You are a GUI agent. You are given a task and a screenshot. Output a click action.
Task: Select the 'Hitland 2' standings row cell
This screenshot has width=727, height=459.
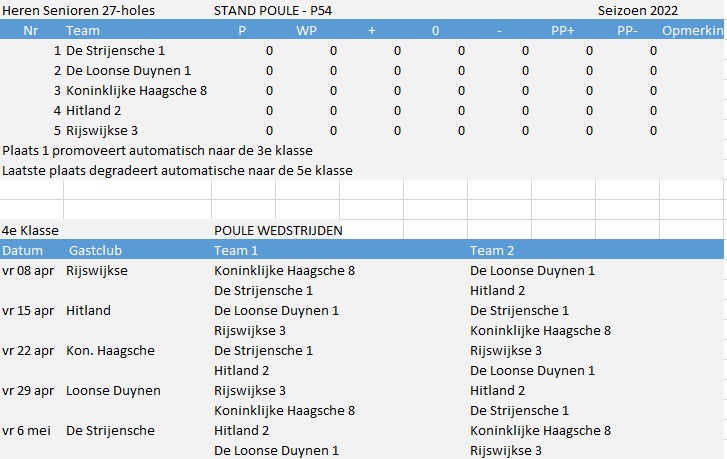93,110
